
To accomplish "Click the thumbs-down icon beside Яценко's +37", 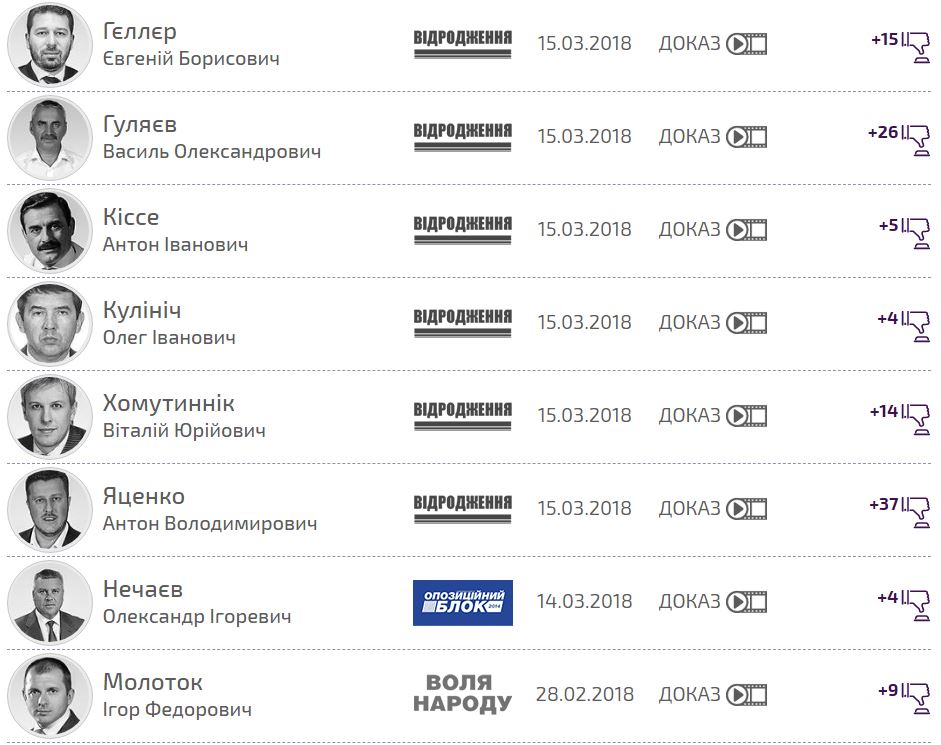I will click(920, 512).
